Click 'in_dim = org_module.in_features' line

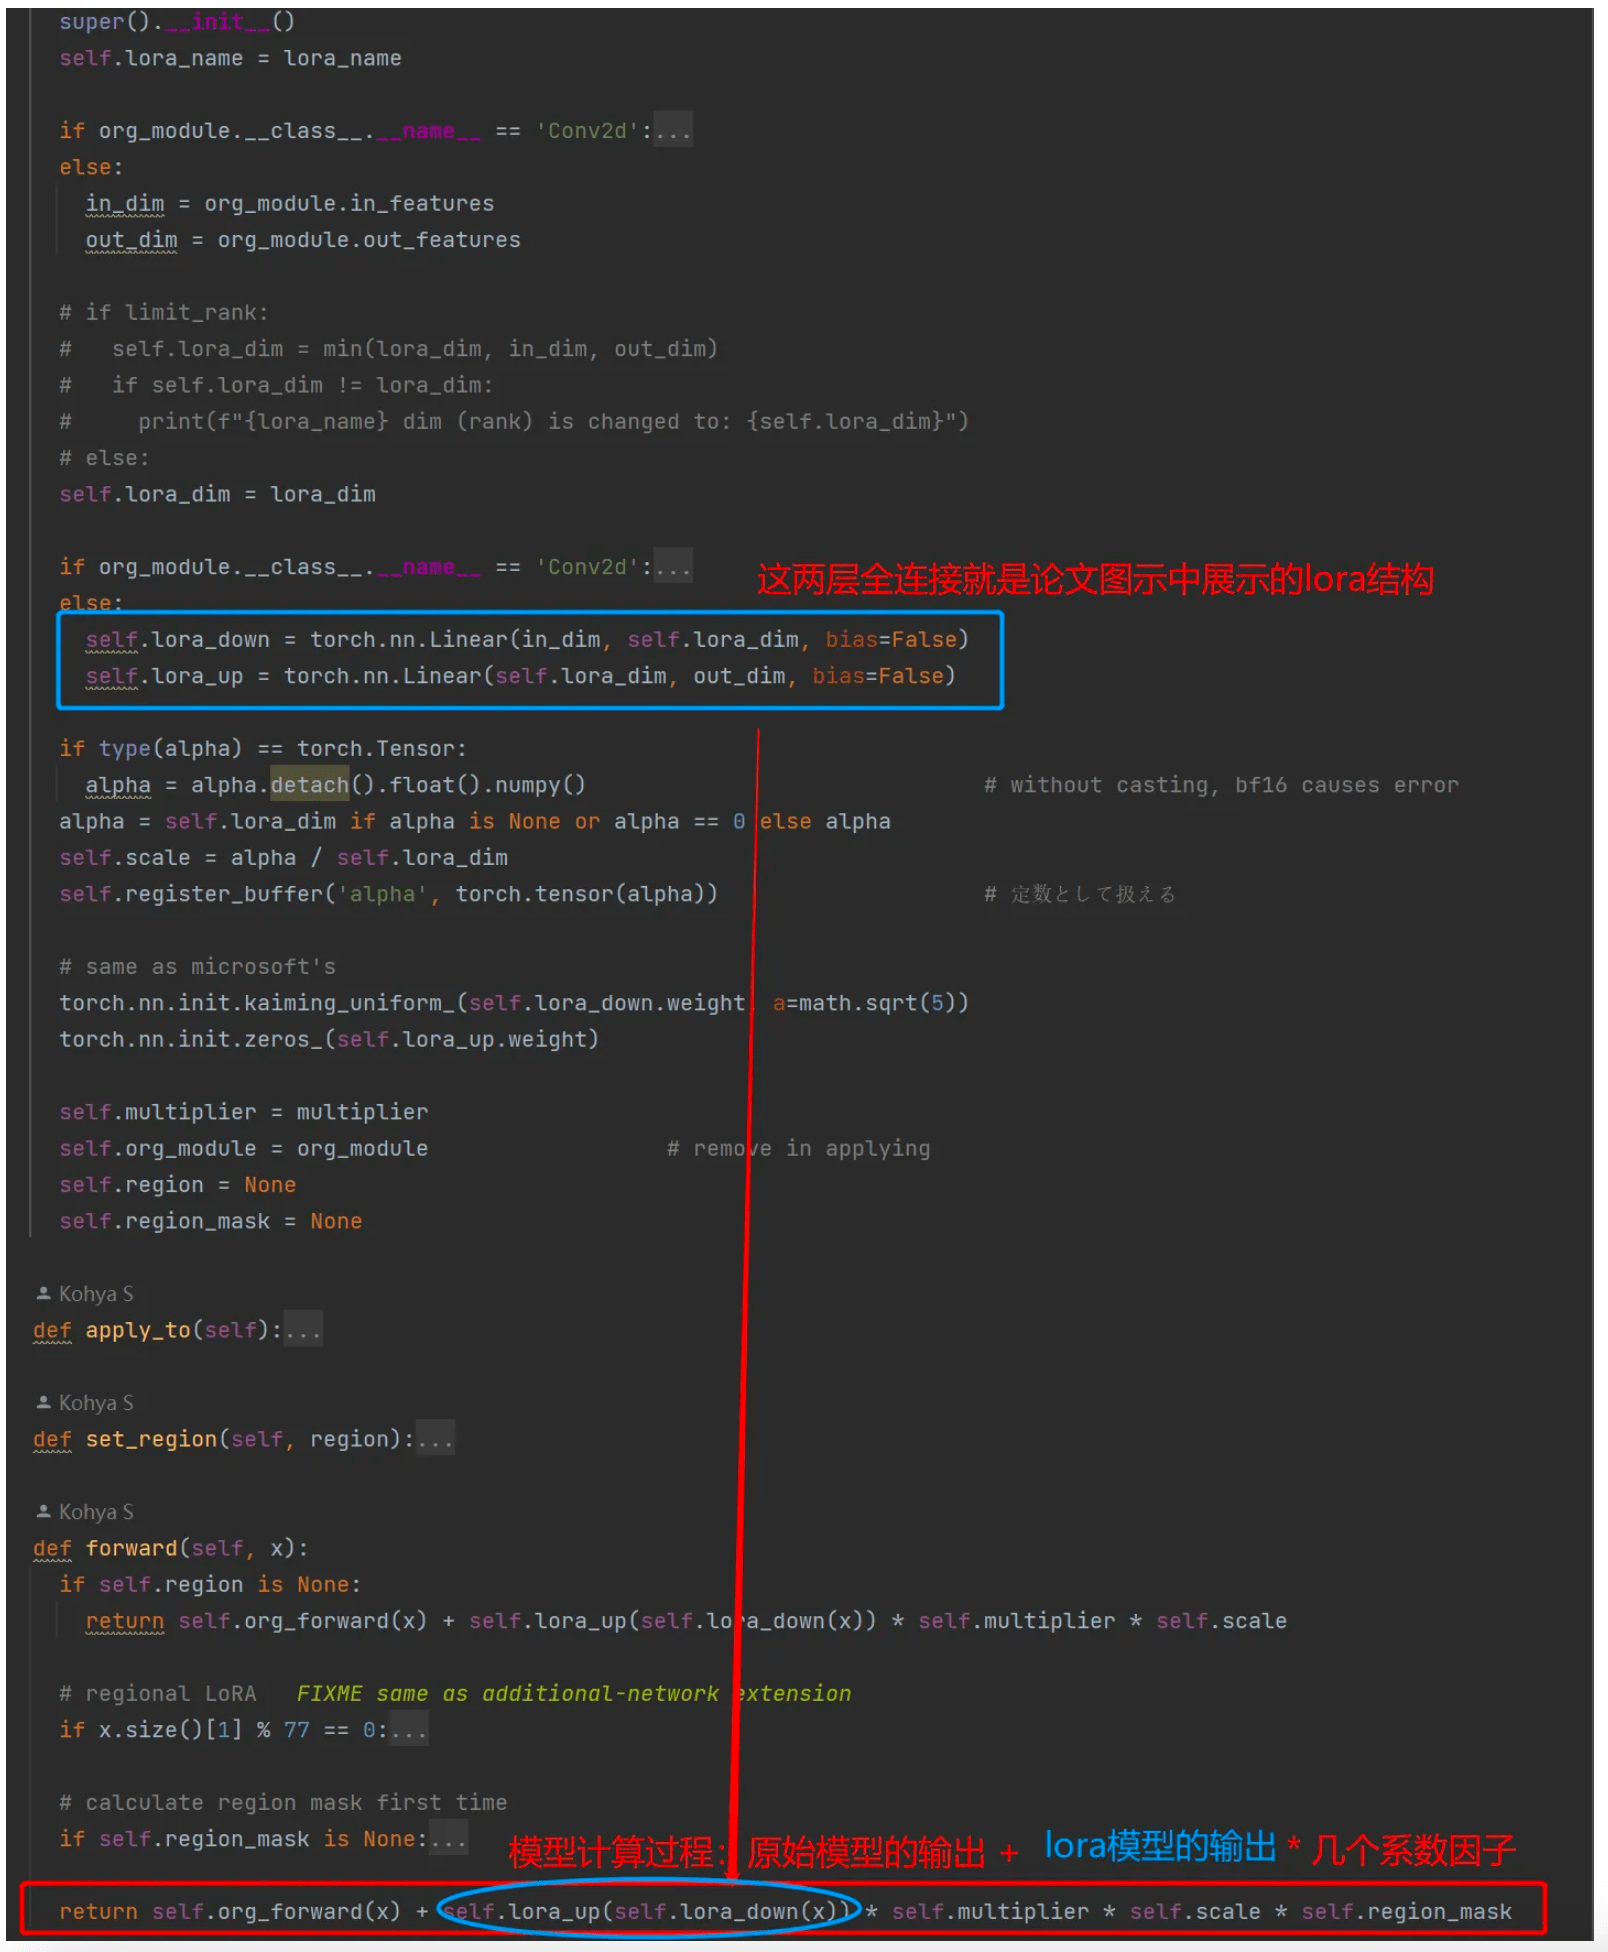click(x=290, y=204)
